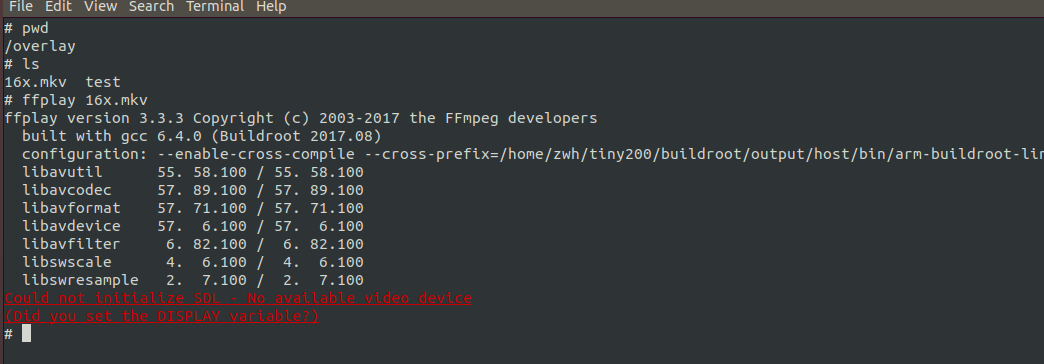This screenshot has width=1044, height=364.
Task: Click the 'test' directory name in ls output
Action: point(103,83)
